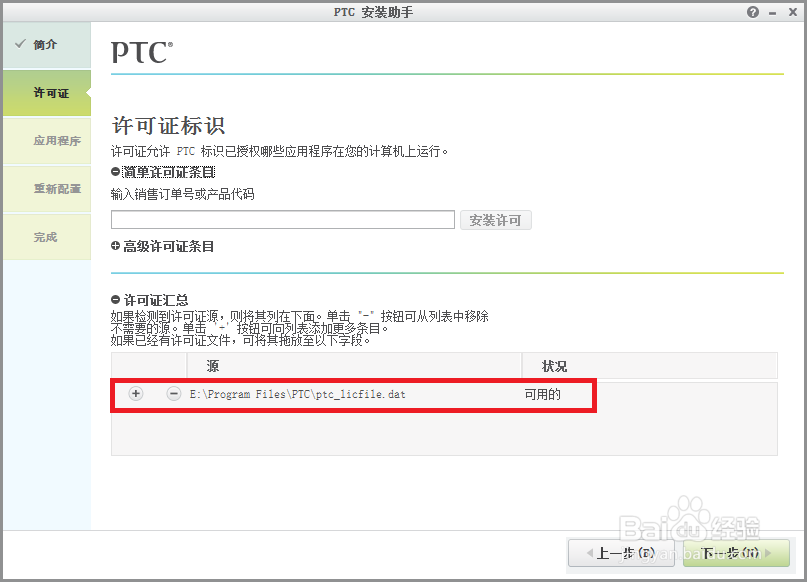Go back with 上一步 button
807x582 pixels.
pyautogui.click(x=621, y=553)
